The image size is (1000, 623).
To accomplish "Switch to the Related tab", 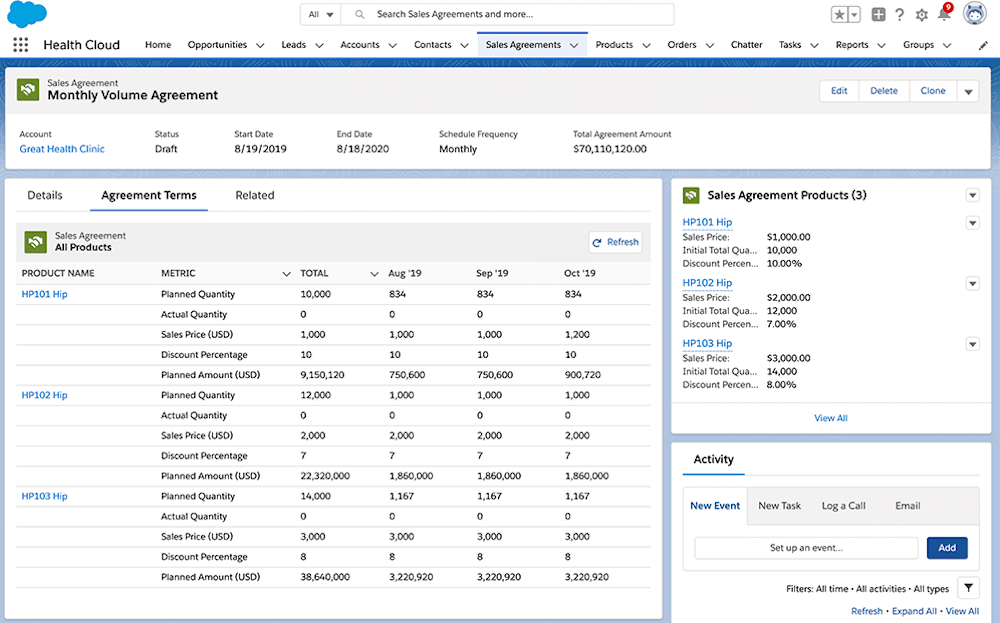I will (x=254, y=196).
